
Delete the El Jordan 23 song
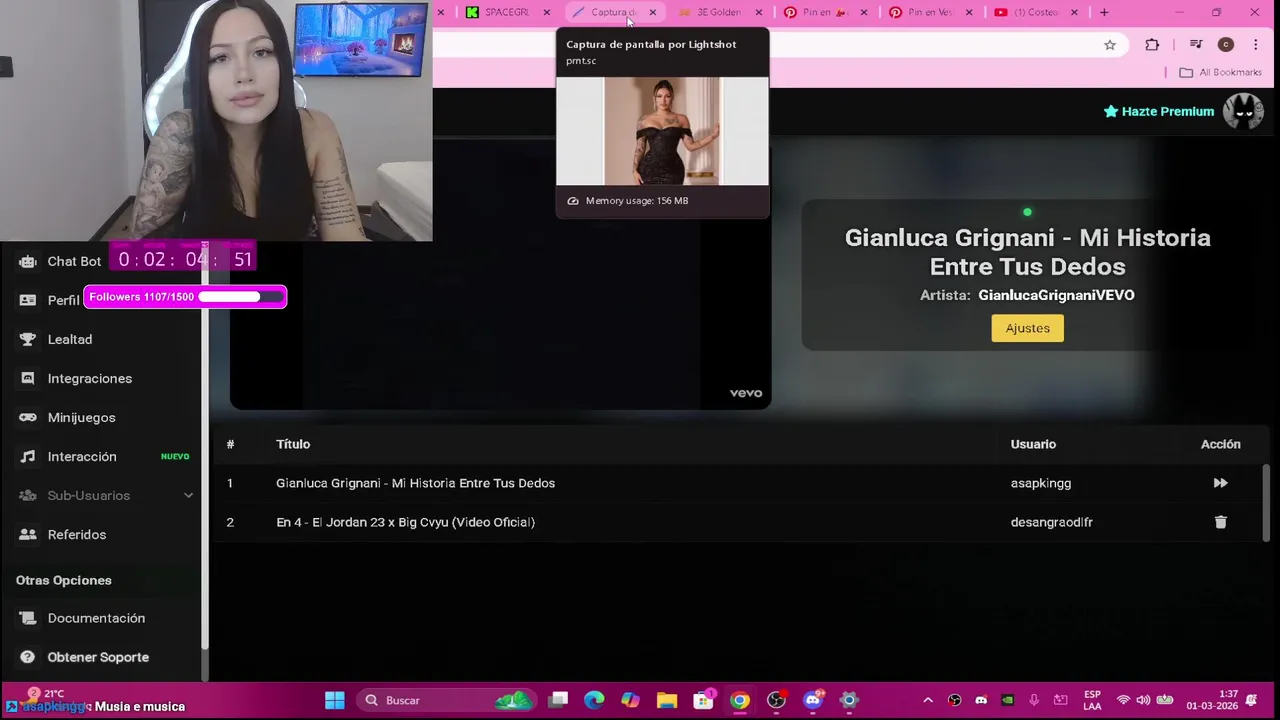pyautogui.click(x=1220, y=522)
